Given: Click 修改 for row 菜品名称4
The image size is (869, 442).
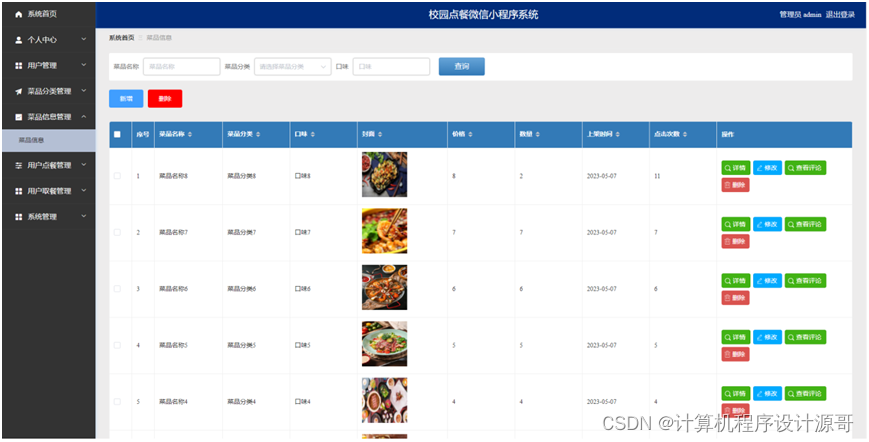Looking at the screenshot, I should click(x=768, y=394).
